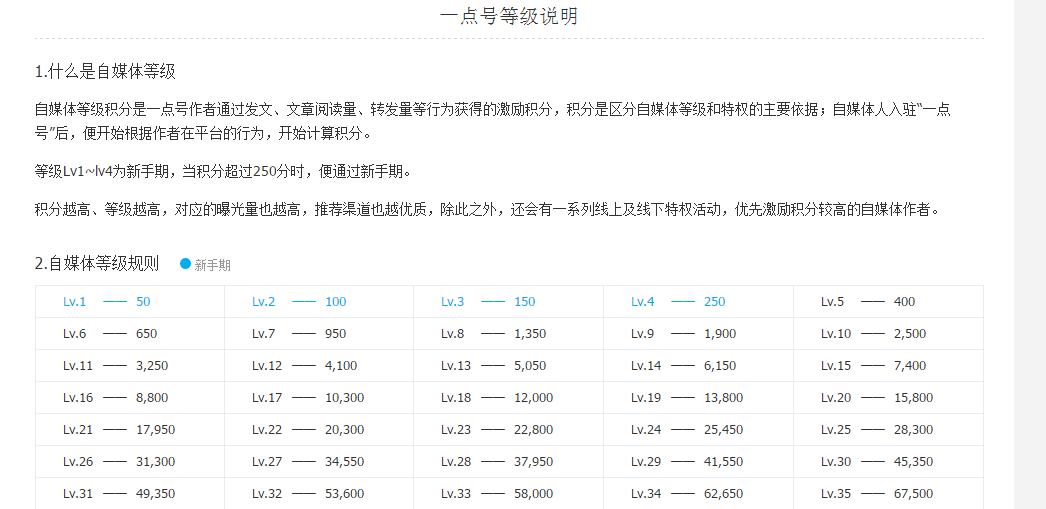Click the Lv.12 4,100 table cell
The width and height of the screenshot is (1046, 509).
click(319, 366)
